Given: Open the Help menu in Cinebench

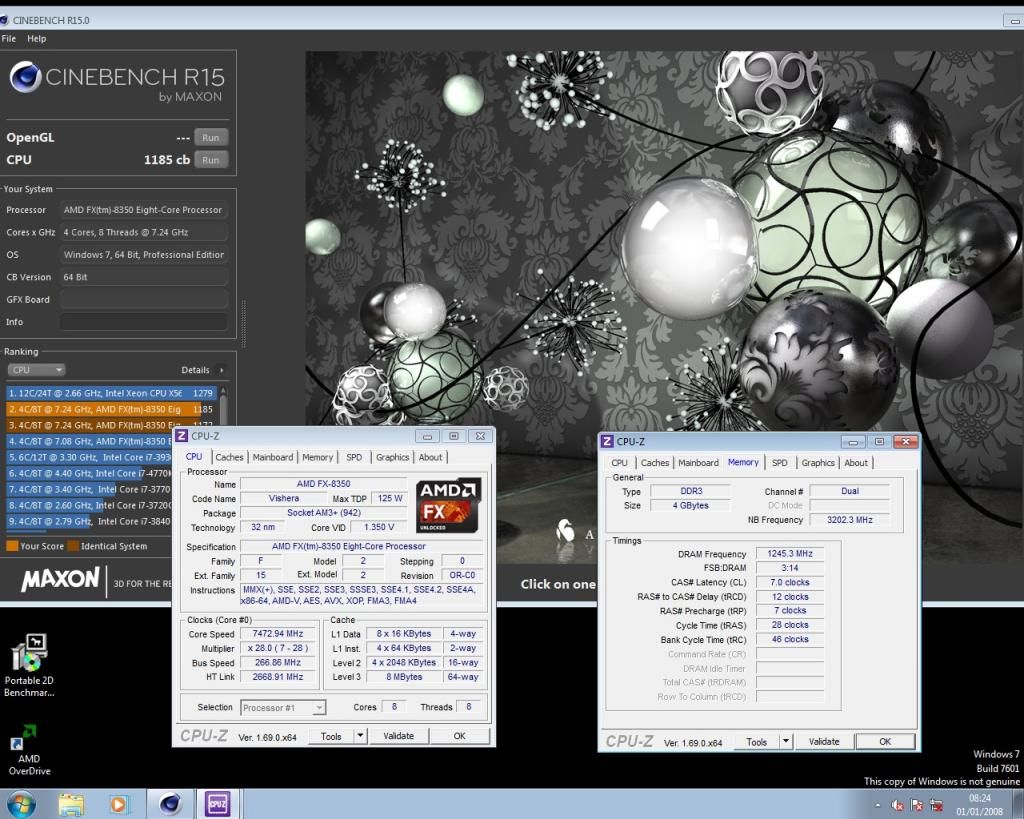Looking at the screenshot, I should pyautogui.click(x=37, y=38).
